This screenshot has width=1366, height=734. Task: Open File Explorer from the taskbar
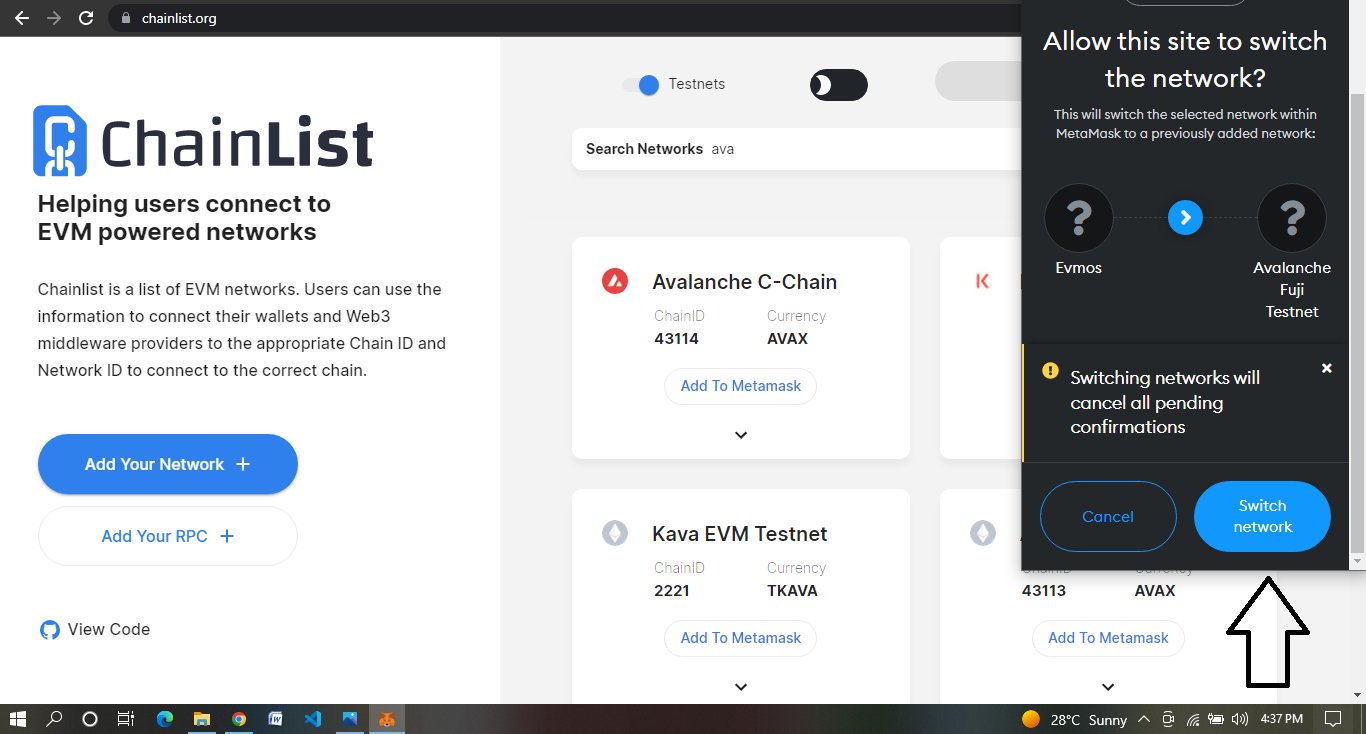coord(202,719)
